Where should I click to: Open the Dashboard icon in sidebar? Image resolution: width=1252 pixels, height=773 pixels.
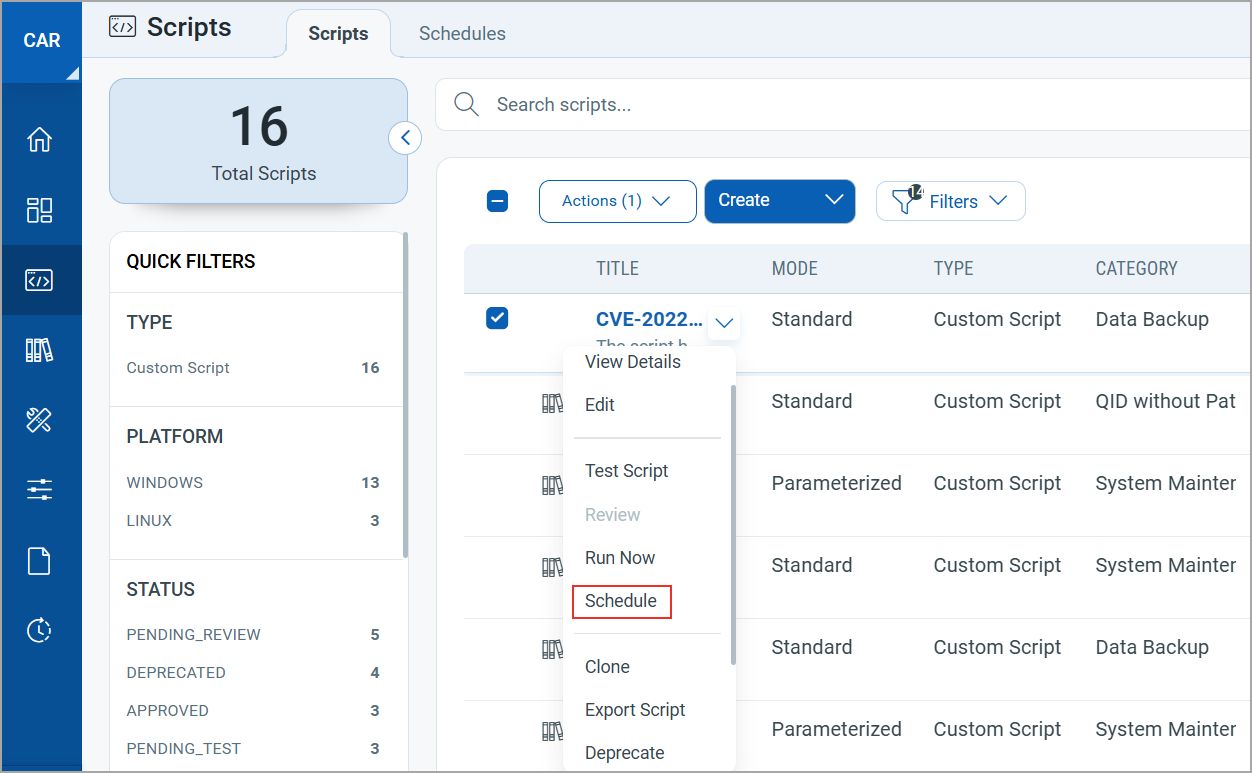pos(39,210)
